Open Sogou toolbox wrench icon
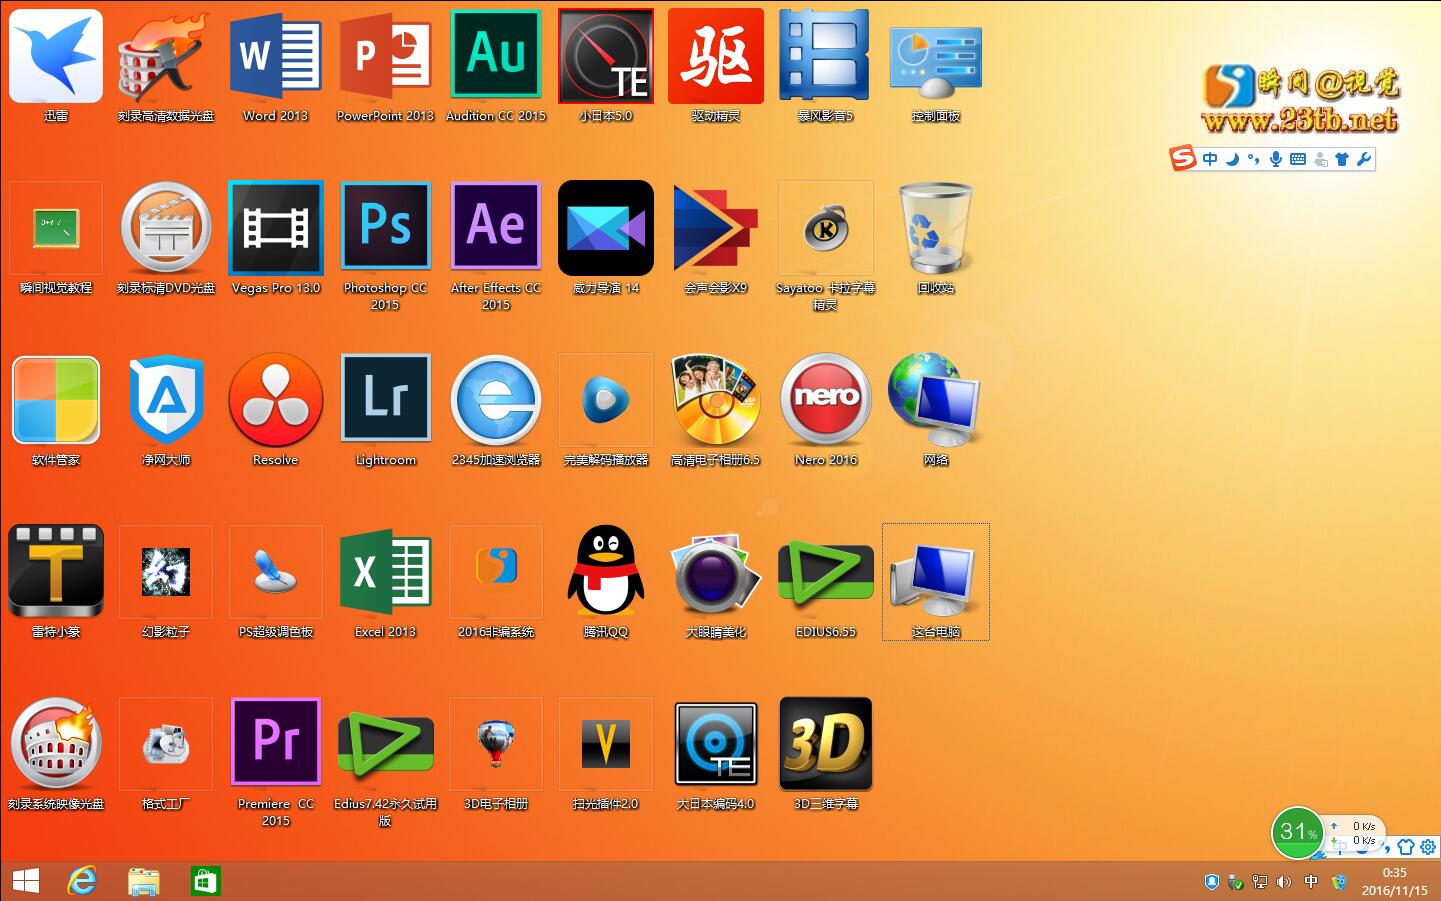 click(1363, 159)
